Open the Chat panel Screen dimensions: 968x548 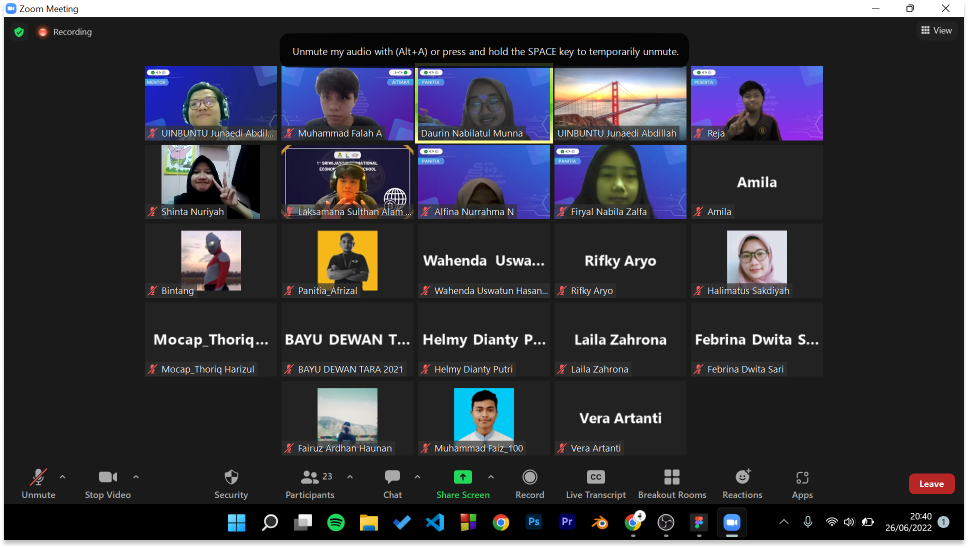[x=392, y=478]
